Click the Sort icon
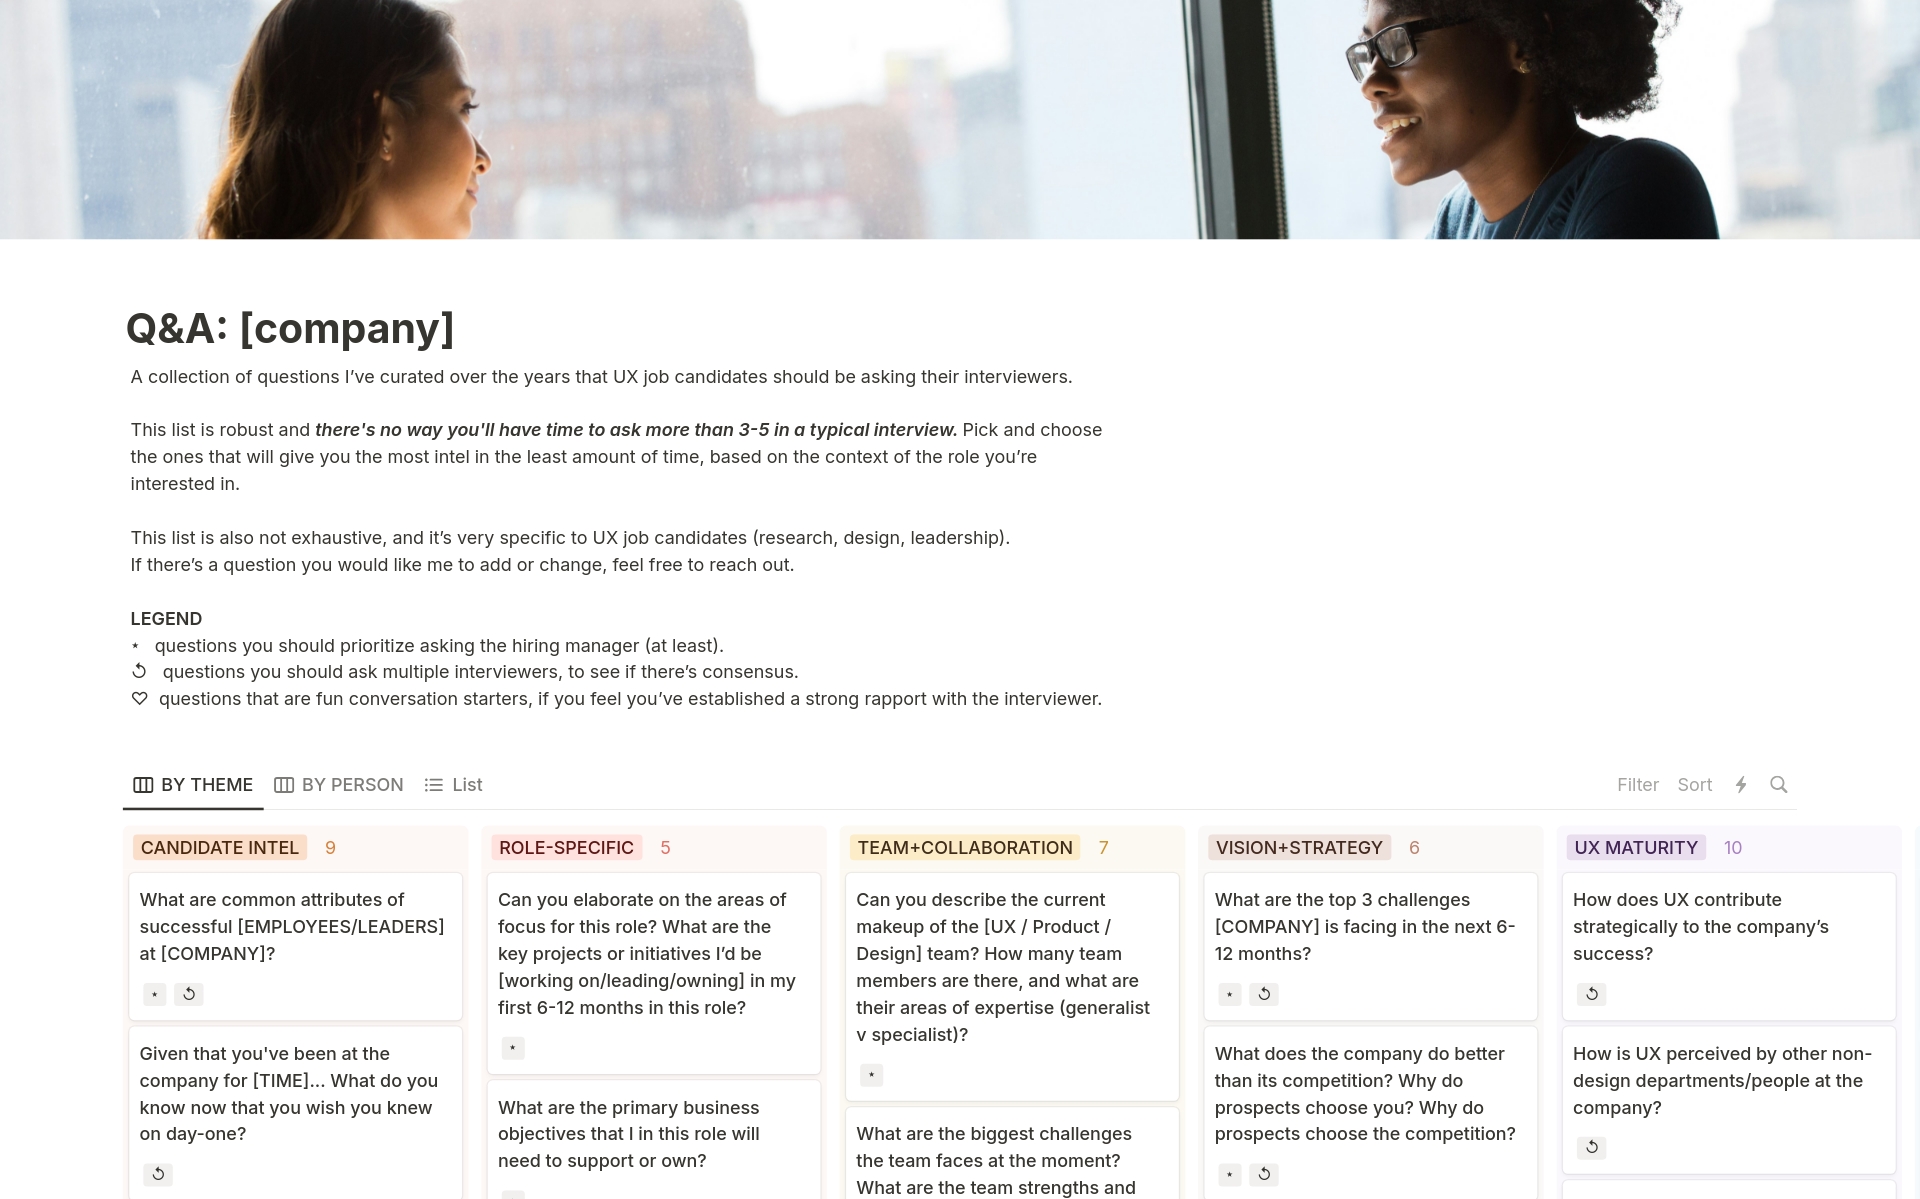Viewport: 1920px width, 1199px height. pyautogui.click(x=1693, y=783)
